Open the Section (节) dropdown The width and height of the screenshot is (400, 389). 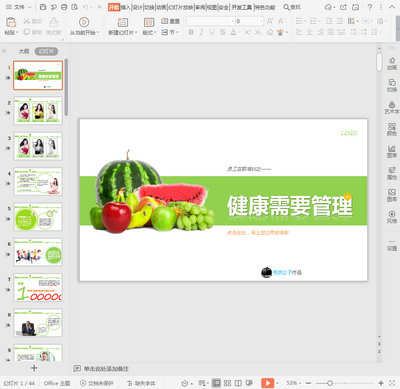170,32
